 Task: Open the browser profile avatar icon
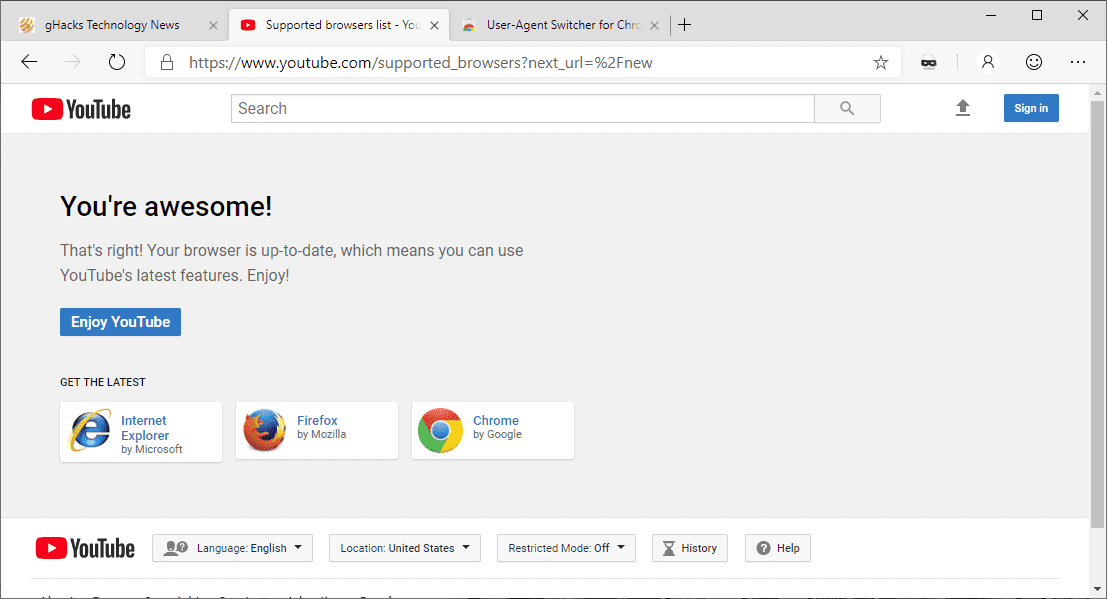[x=988, y=62]
